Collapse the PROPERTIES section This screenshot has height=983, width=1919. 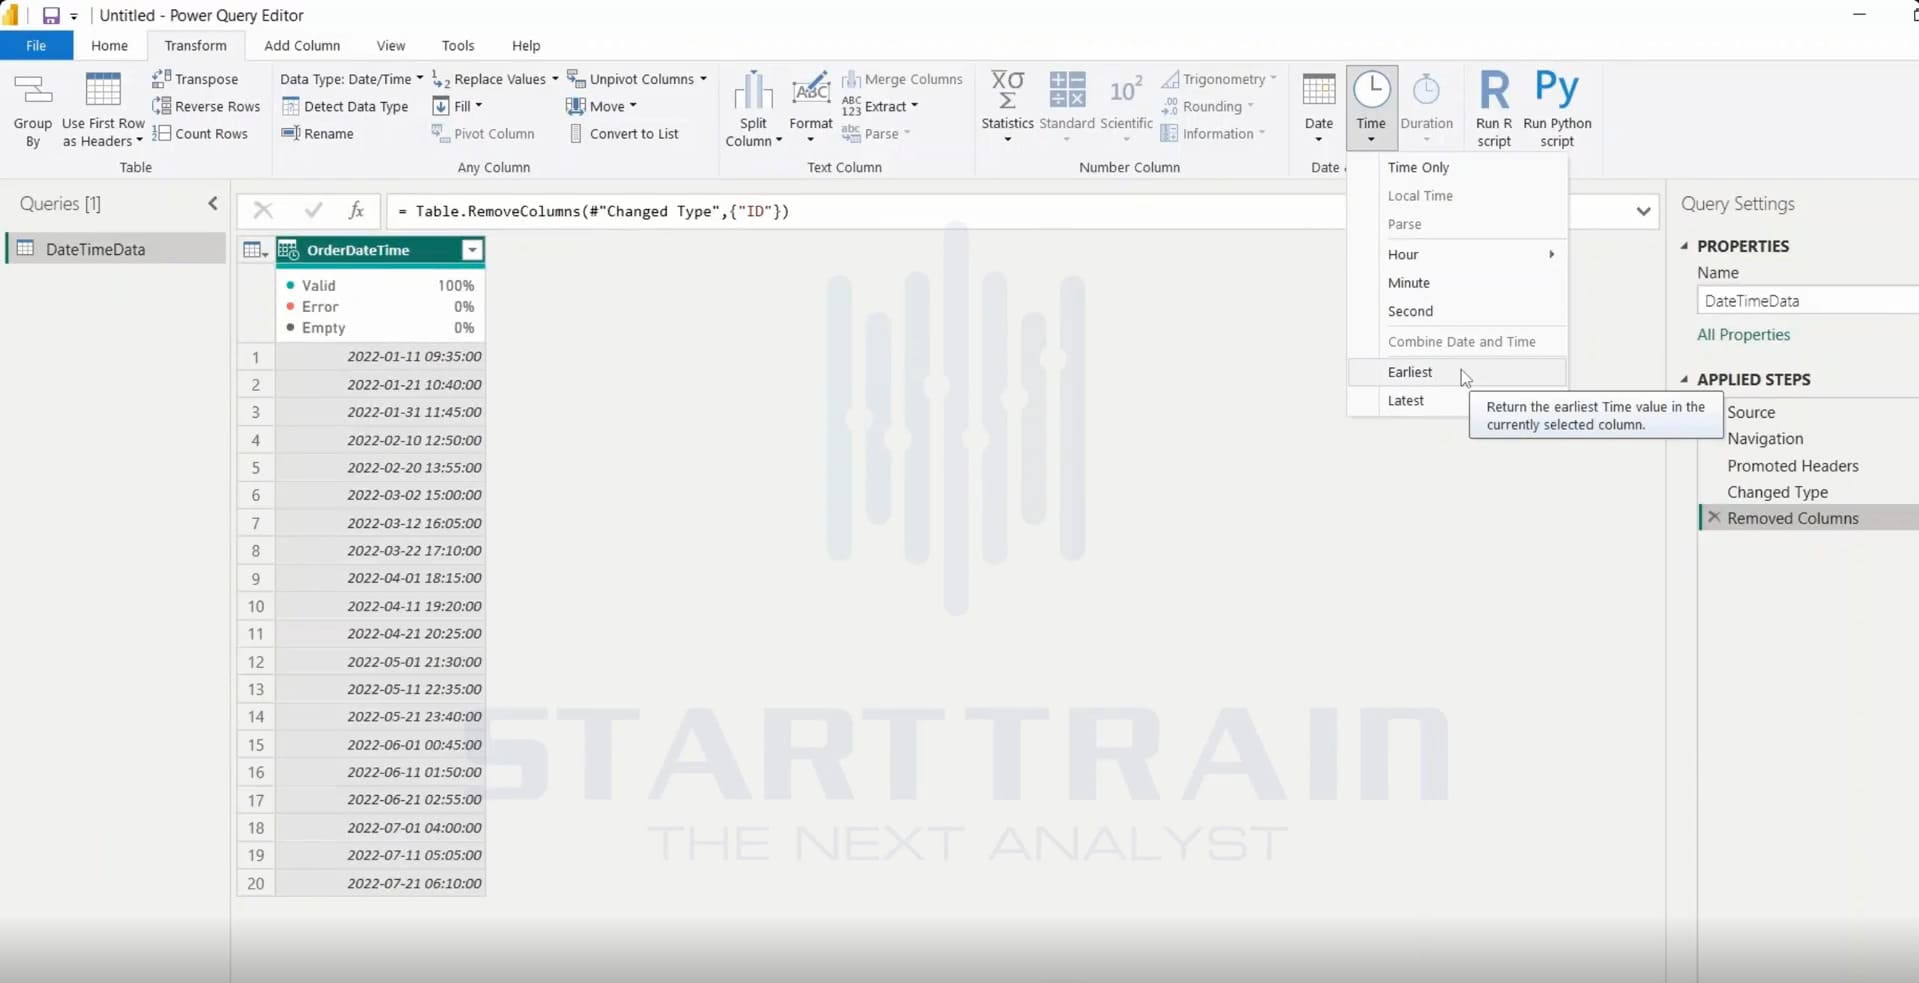click(1685, 246)
